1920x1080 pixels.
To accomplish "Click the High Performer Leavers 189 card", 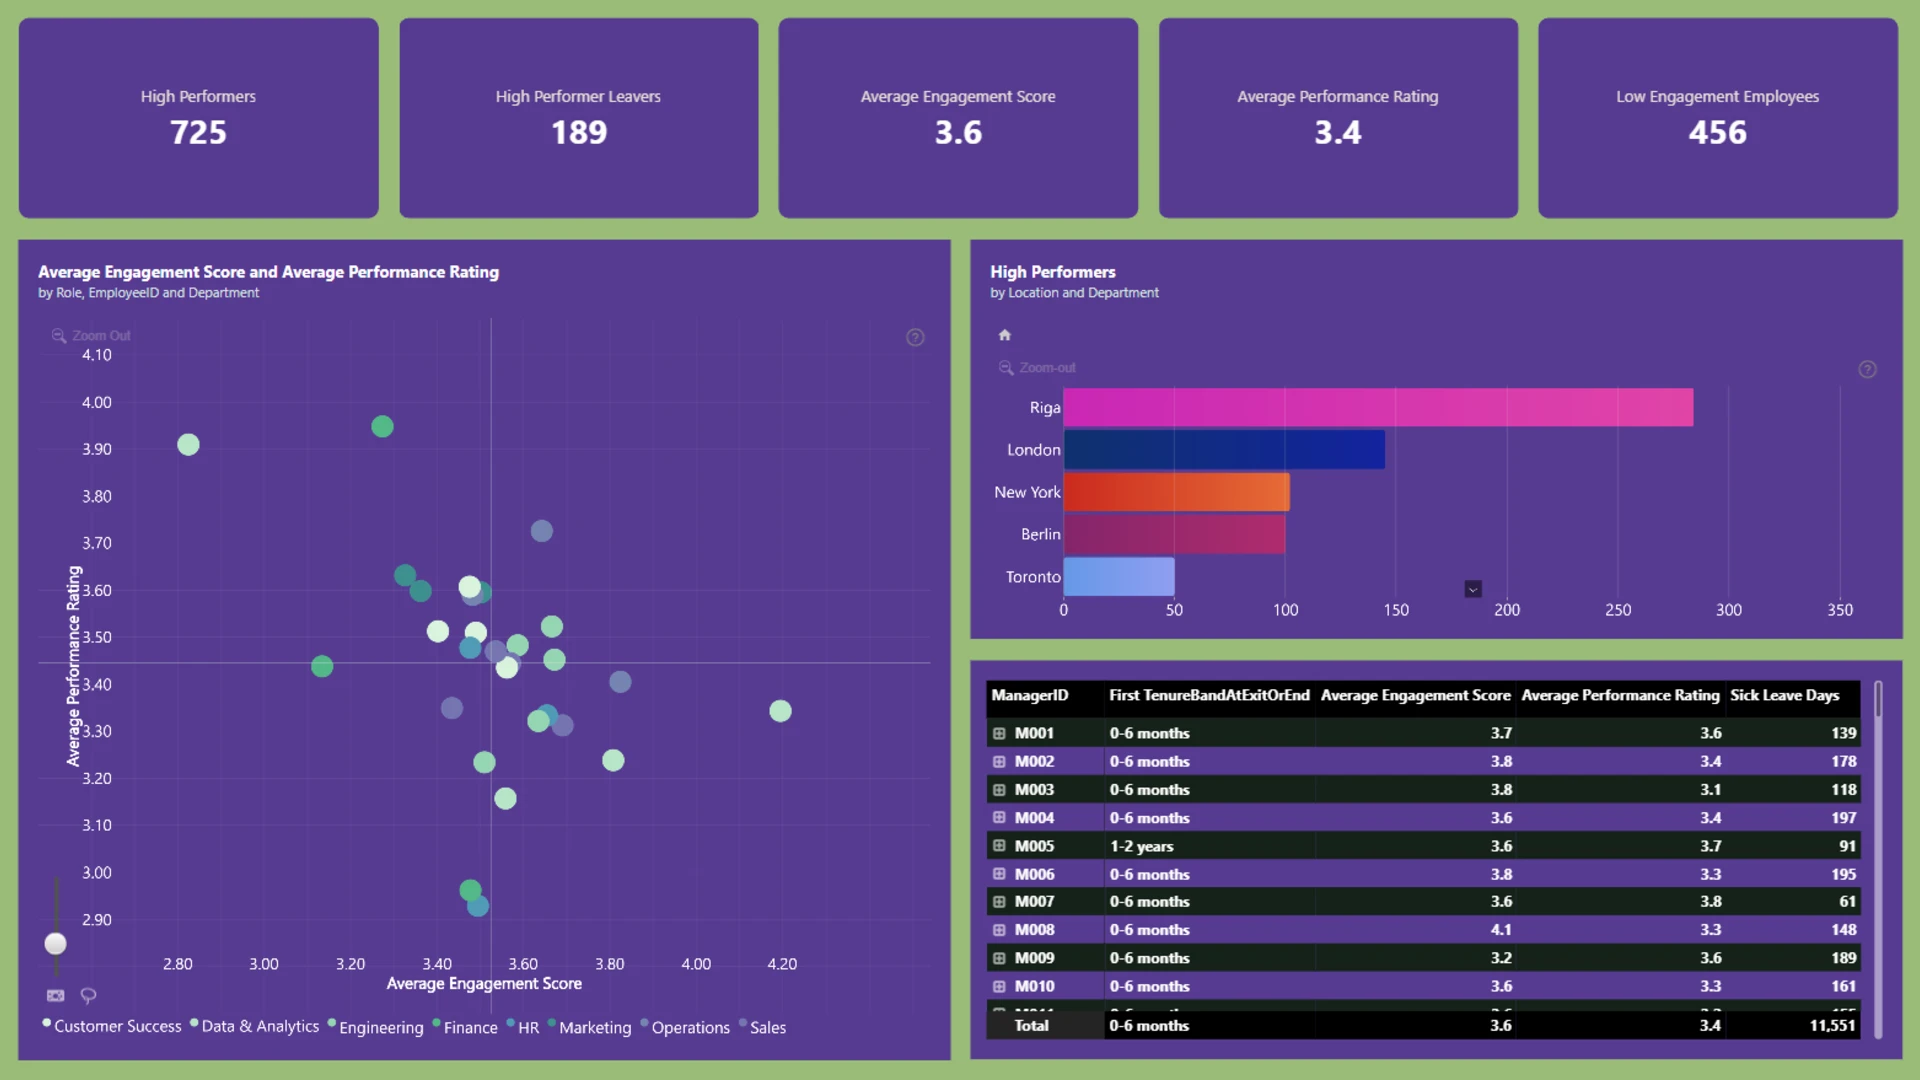I will pyautogui.click(x=579, y=118).
